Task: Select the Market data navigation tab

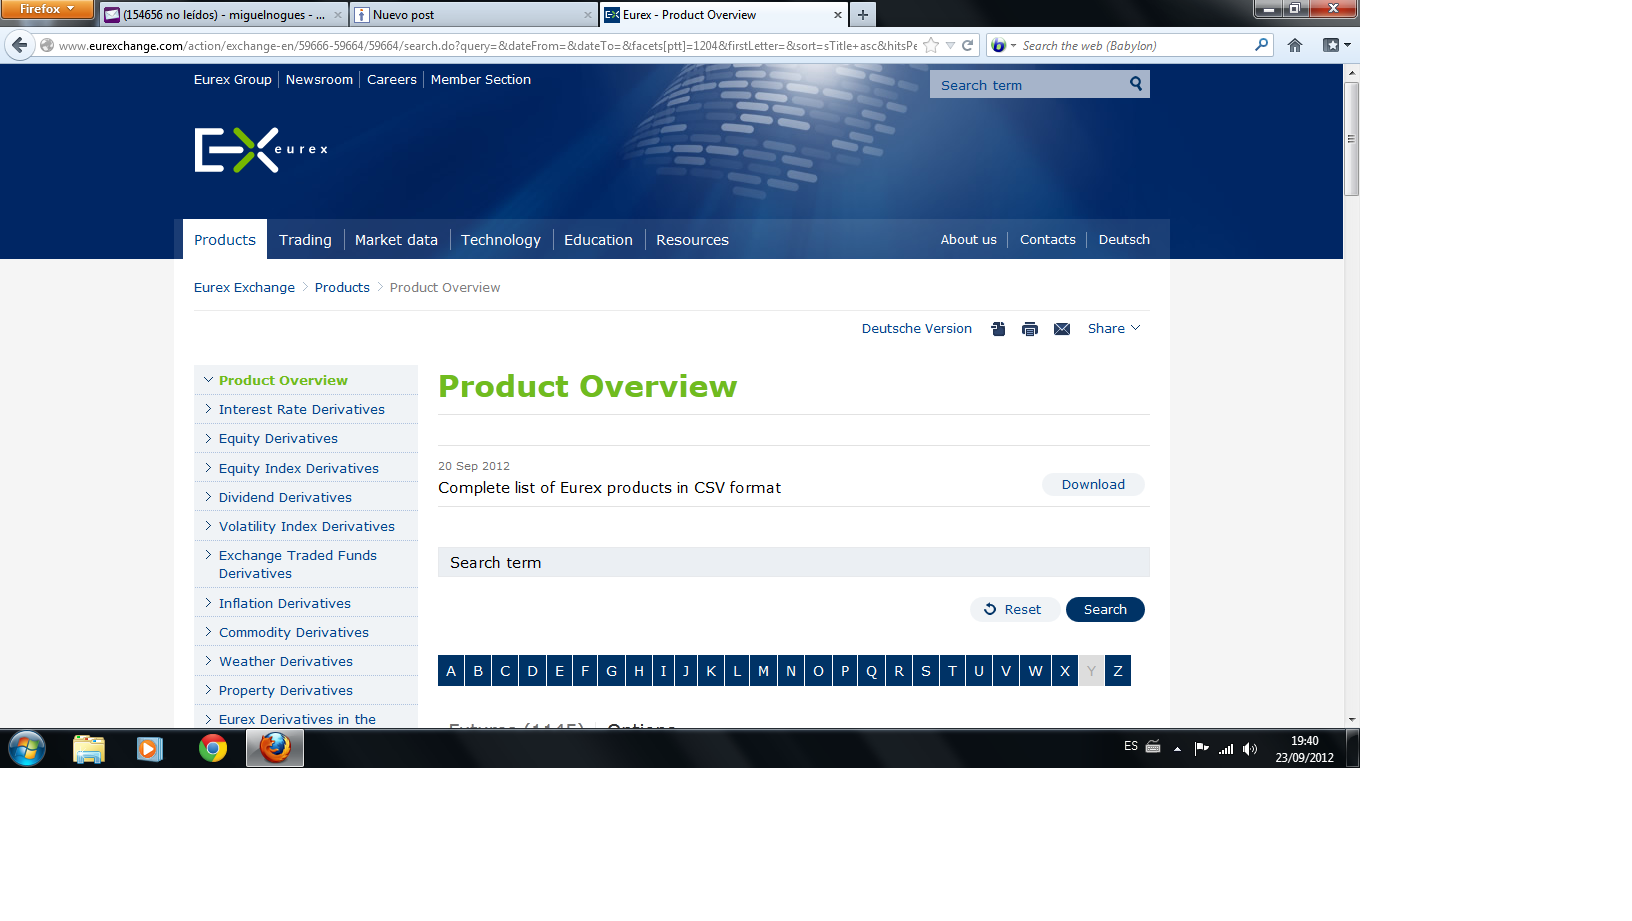Action: (x=396, y=240)
